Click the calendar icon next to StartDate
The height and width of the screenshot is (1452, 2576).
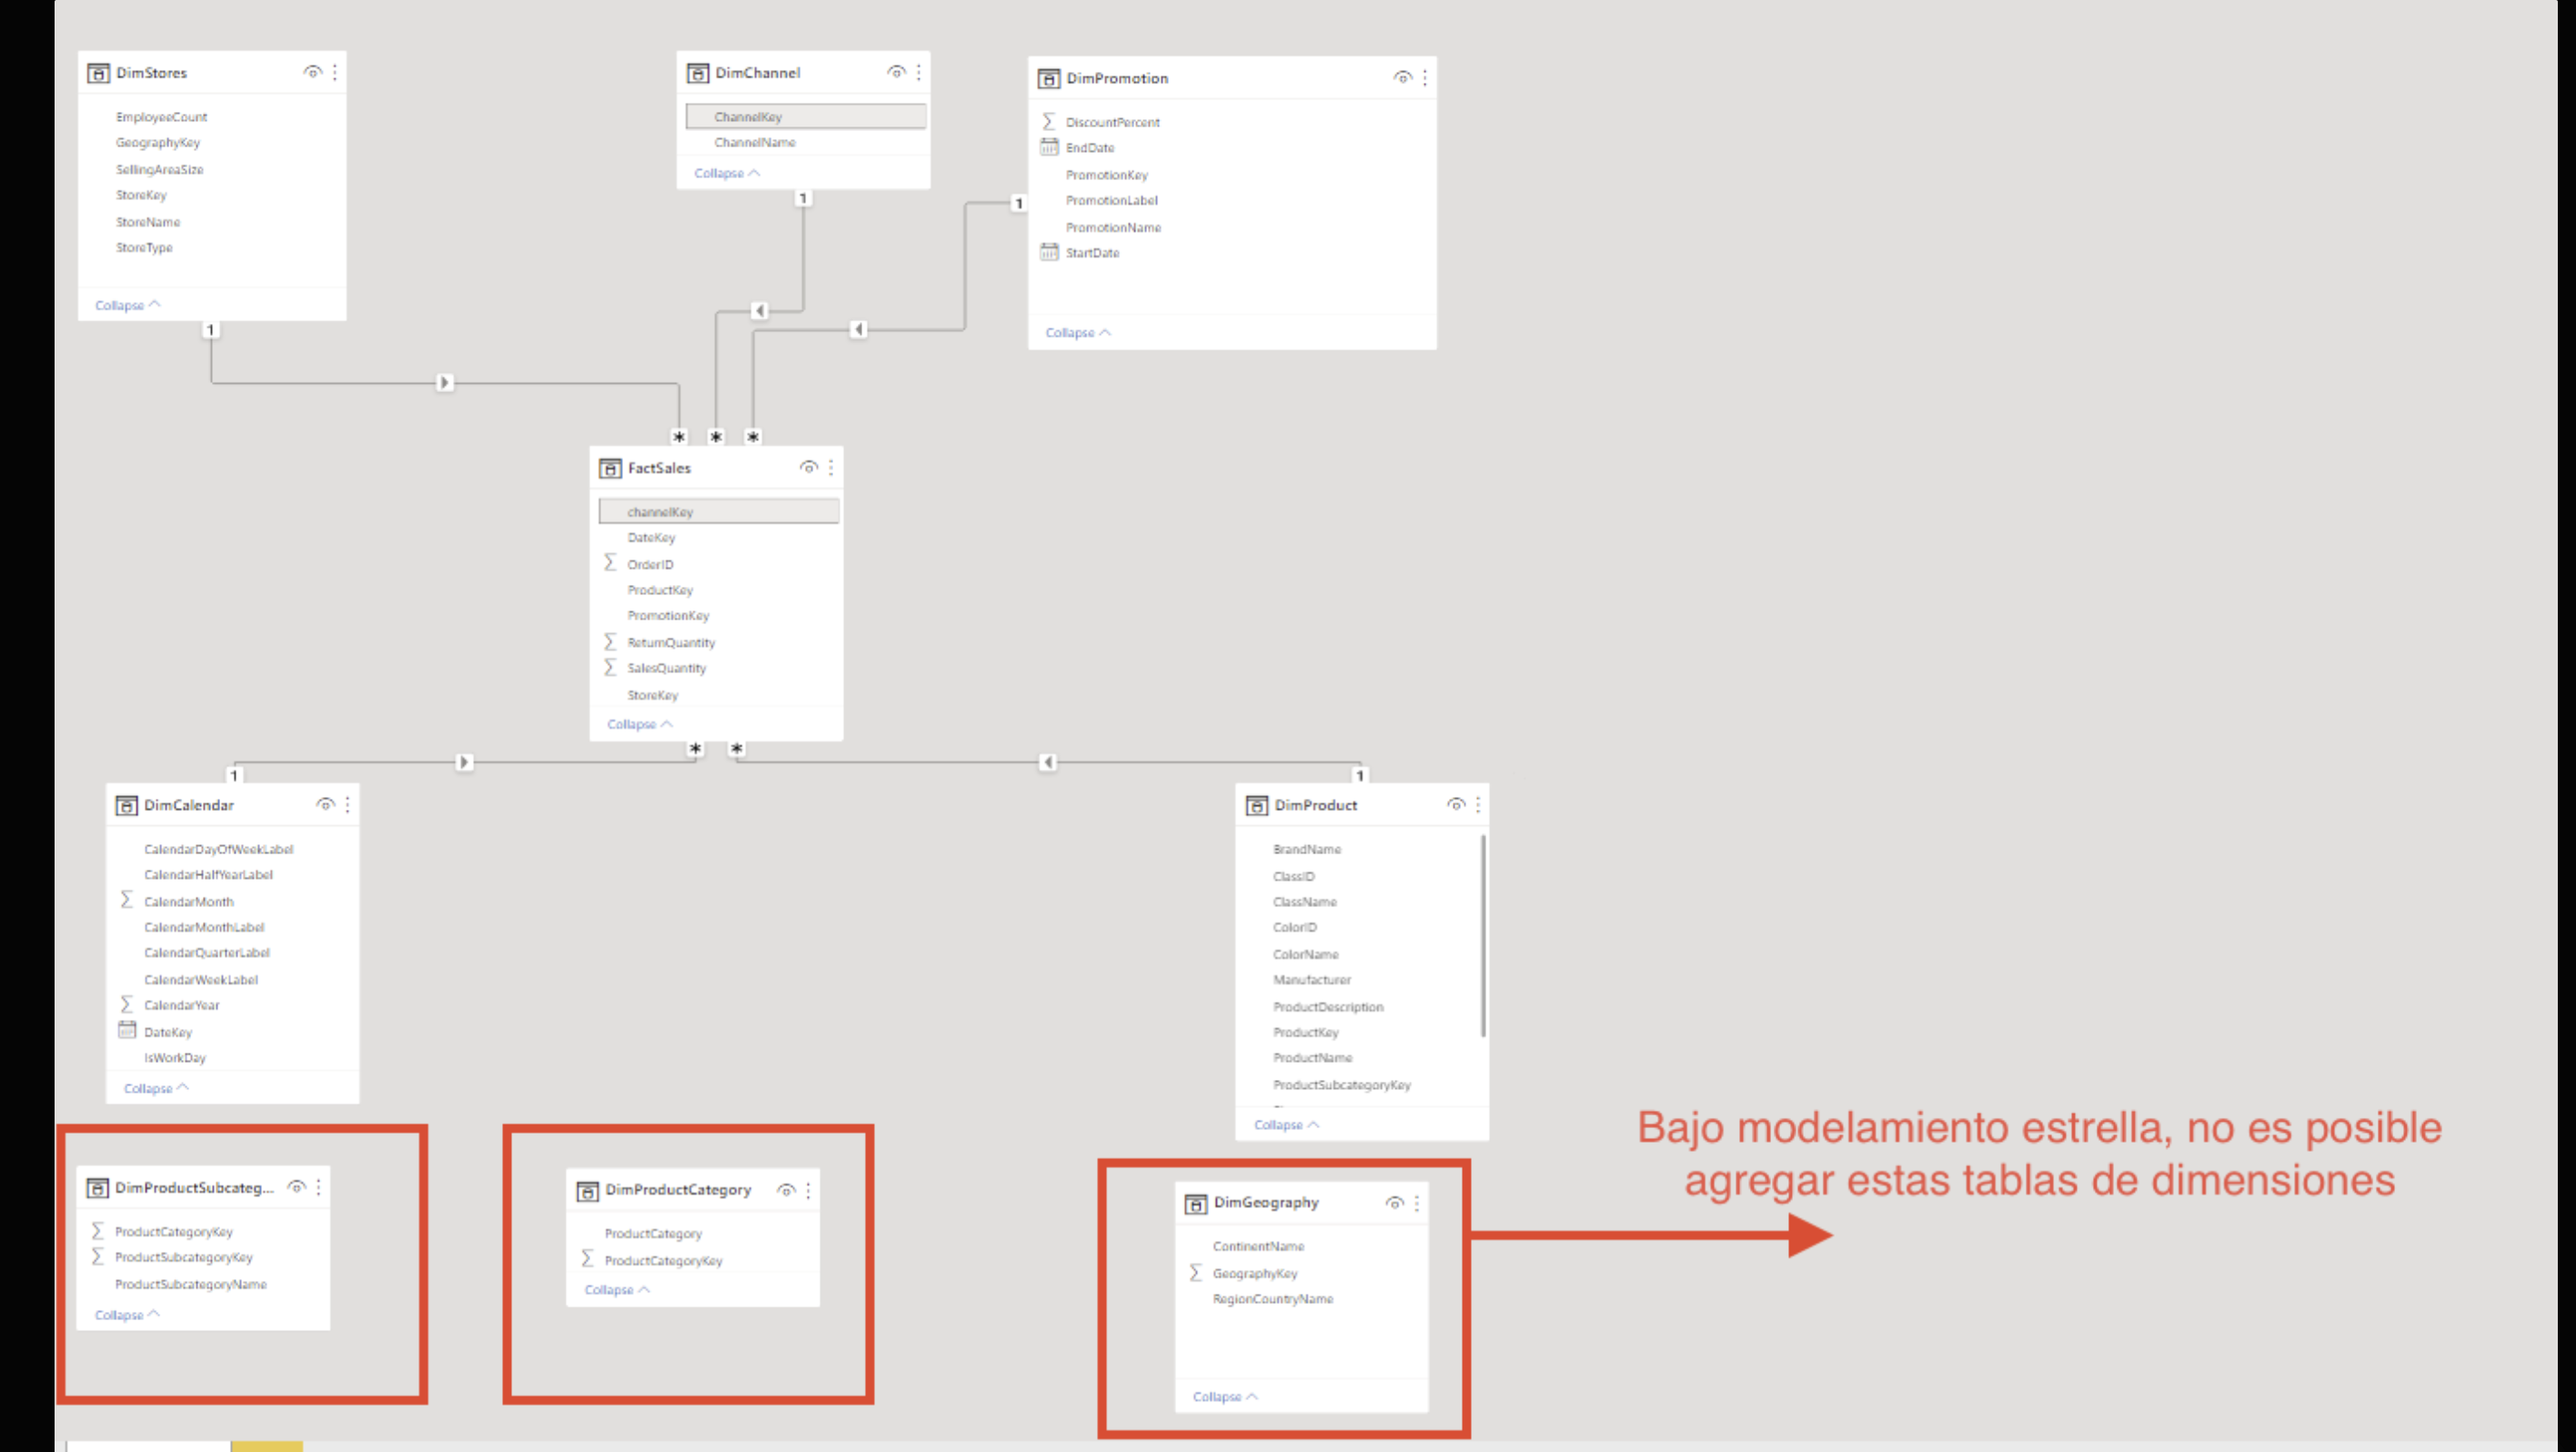click(x=1049, y=253)
